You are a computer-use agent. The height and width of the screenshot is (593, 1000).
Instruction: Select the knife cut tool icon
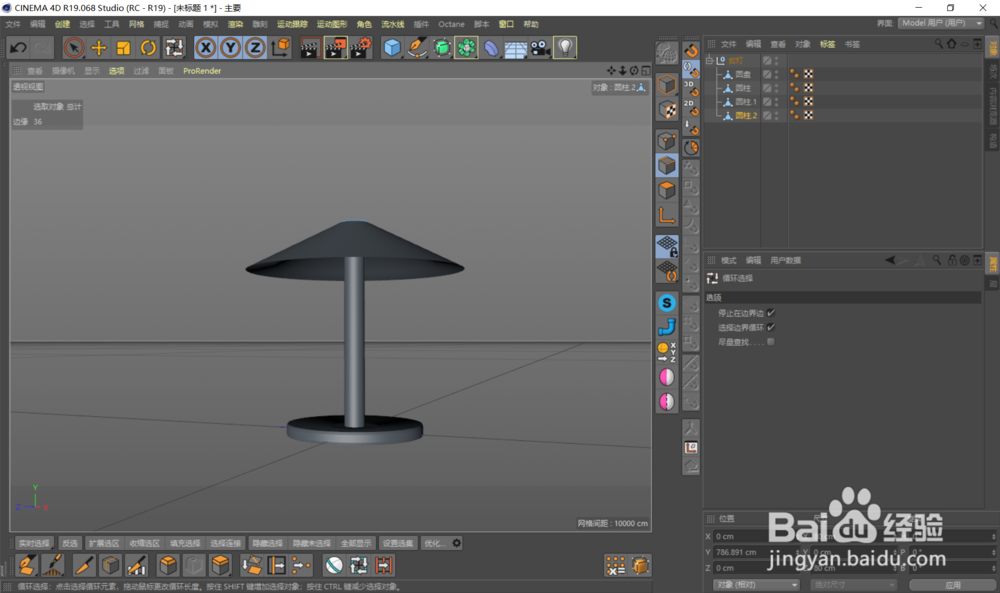coord(84,566)
